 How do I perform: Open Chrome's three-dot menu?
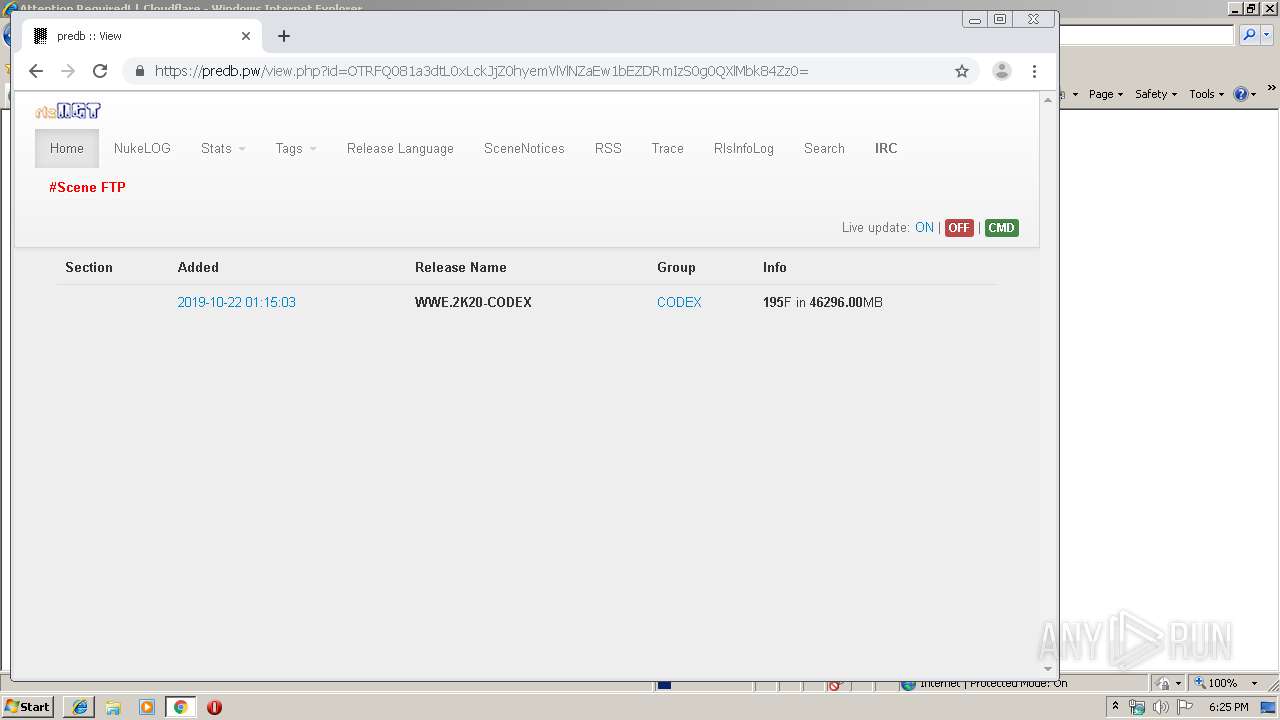pos(1035,71)
